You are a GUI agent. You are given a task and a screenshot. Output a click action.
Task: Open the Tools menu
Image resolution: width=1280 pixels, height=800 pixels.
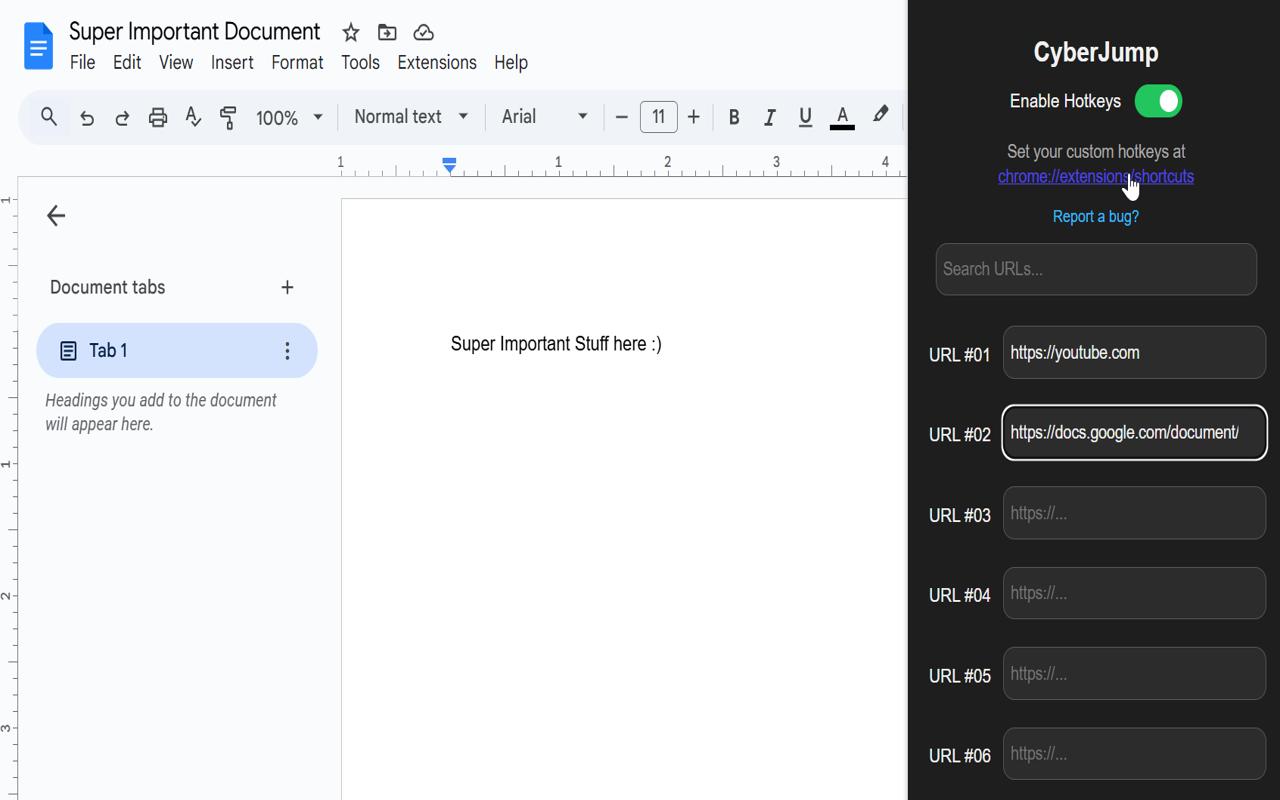(x=360, y=62)
